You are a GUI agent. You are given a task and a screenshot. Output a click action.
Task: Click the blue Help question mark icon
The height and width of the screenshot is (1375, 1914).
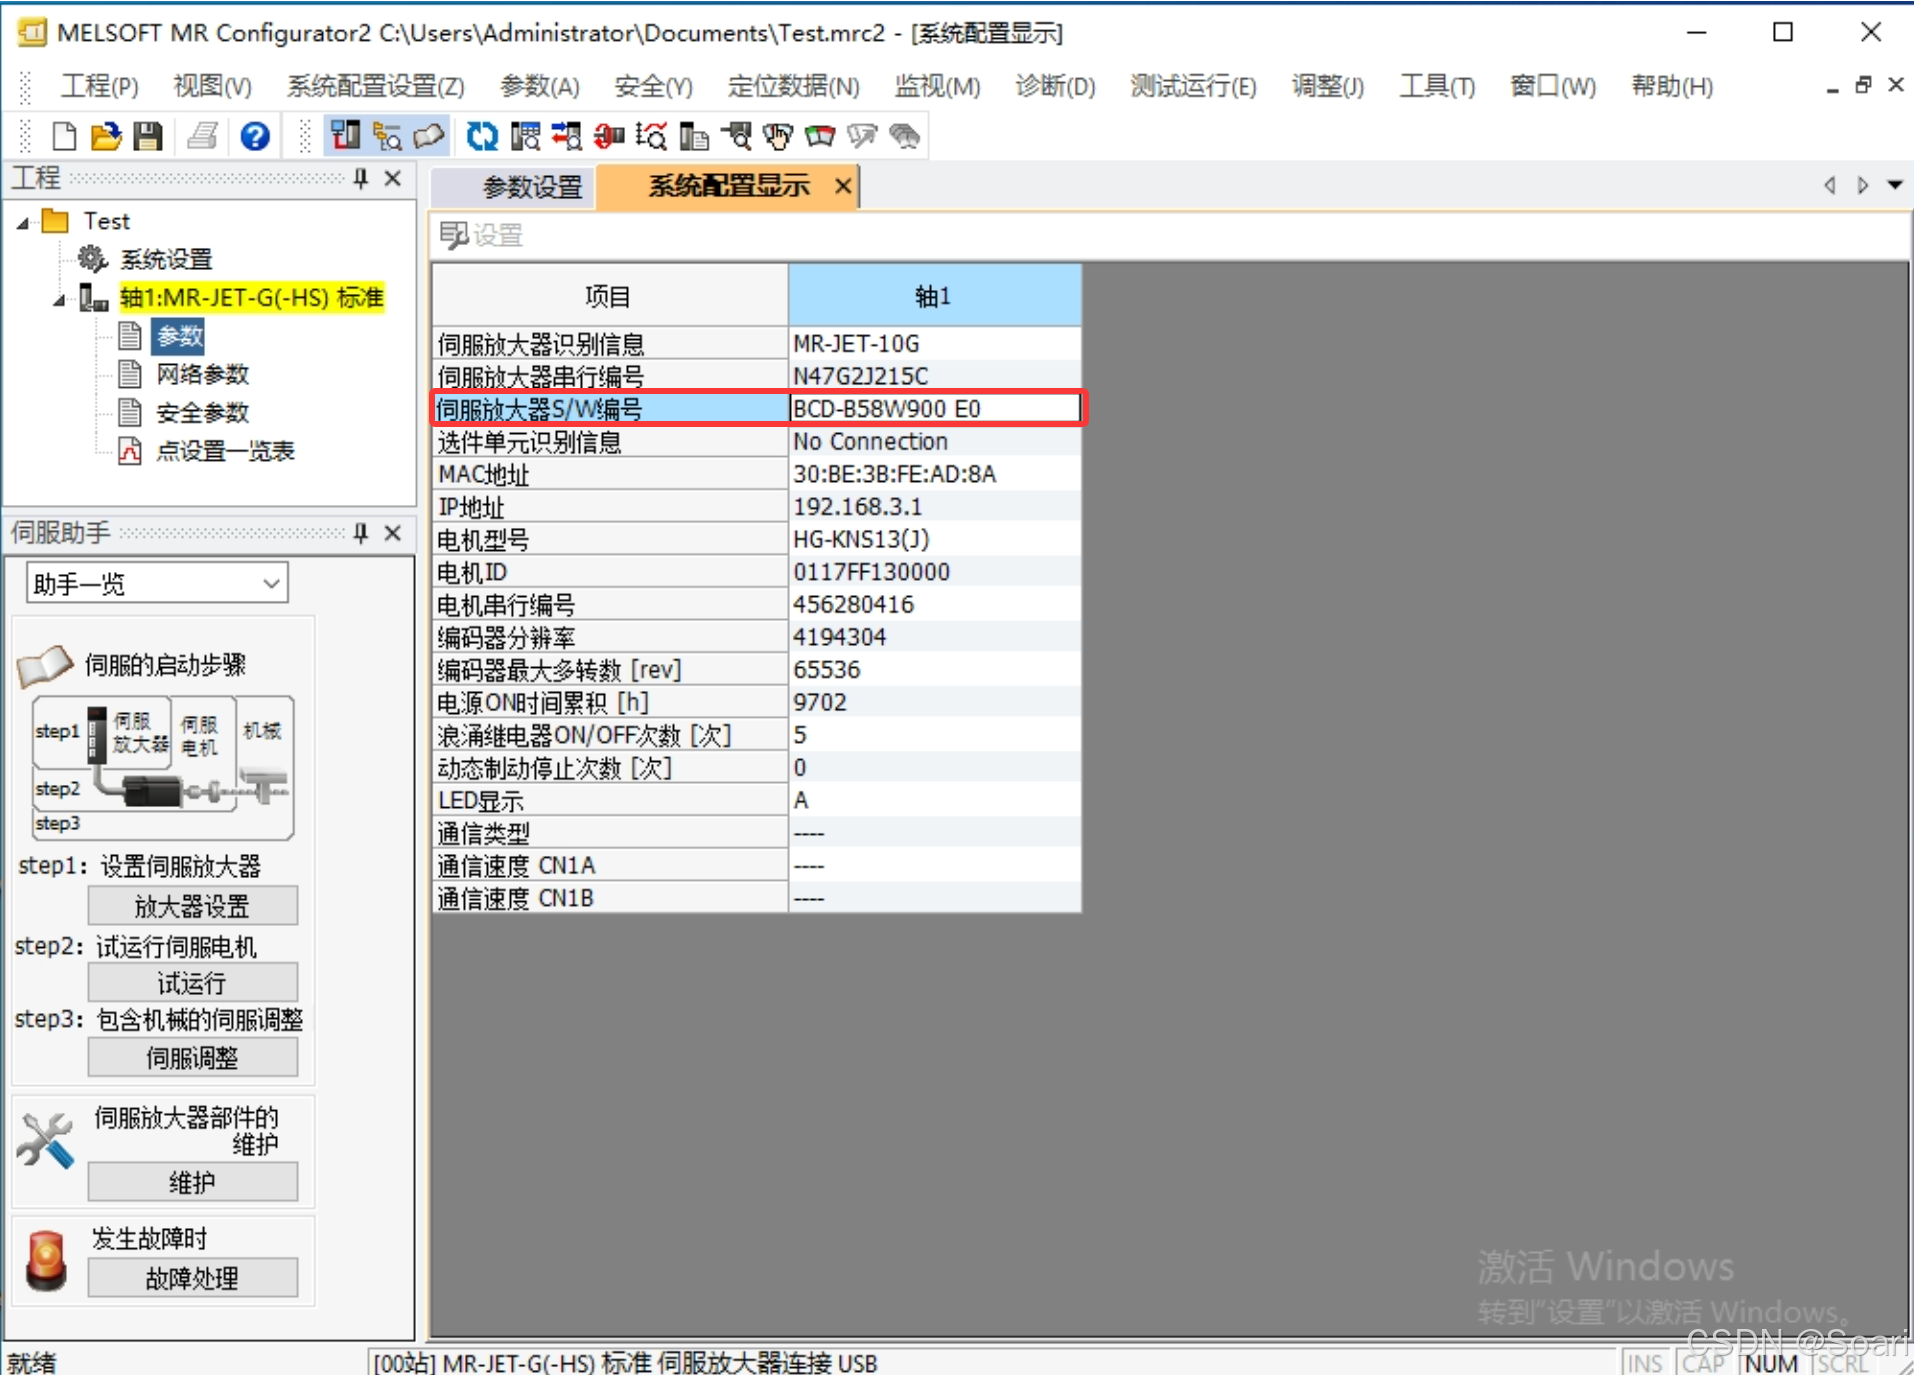point(255,136)
